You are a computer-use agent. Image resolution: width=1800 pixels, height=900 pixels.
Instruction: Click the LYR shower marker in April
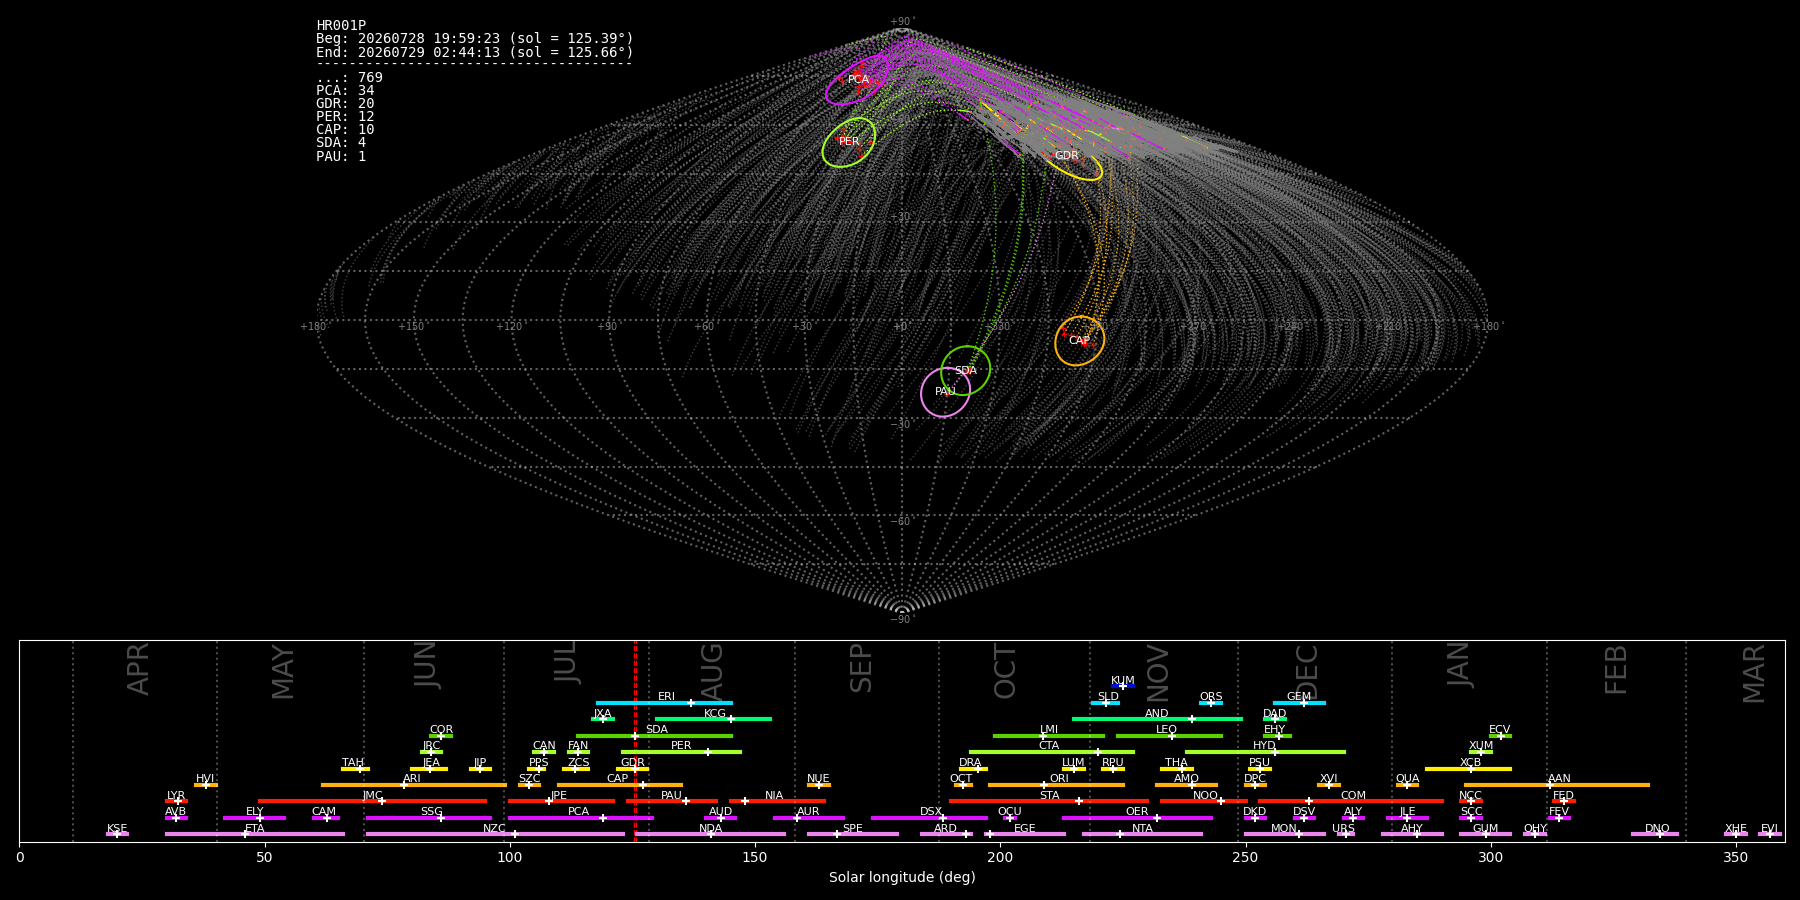[176, 801]
